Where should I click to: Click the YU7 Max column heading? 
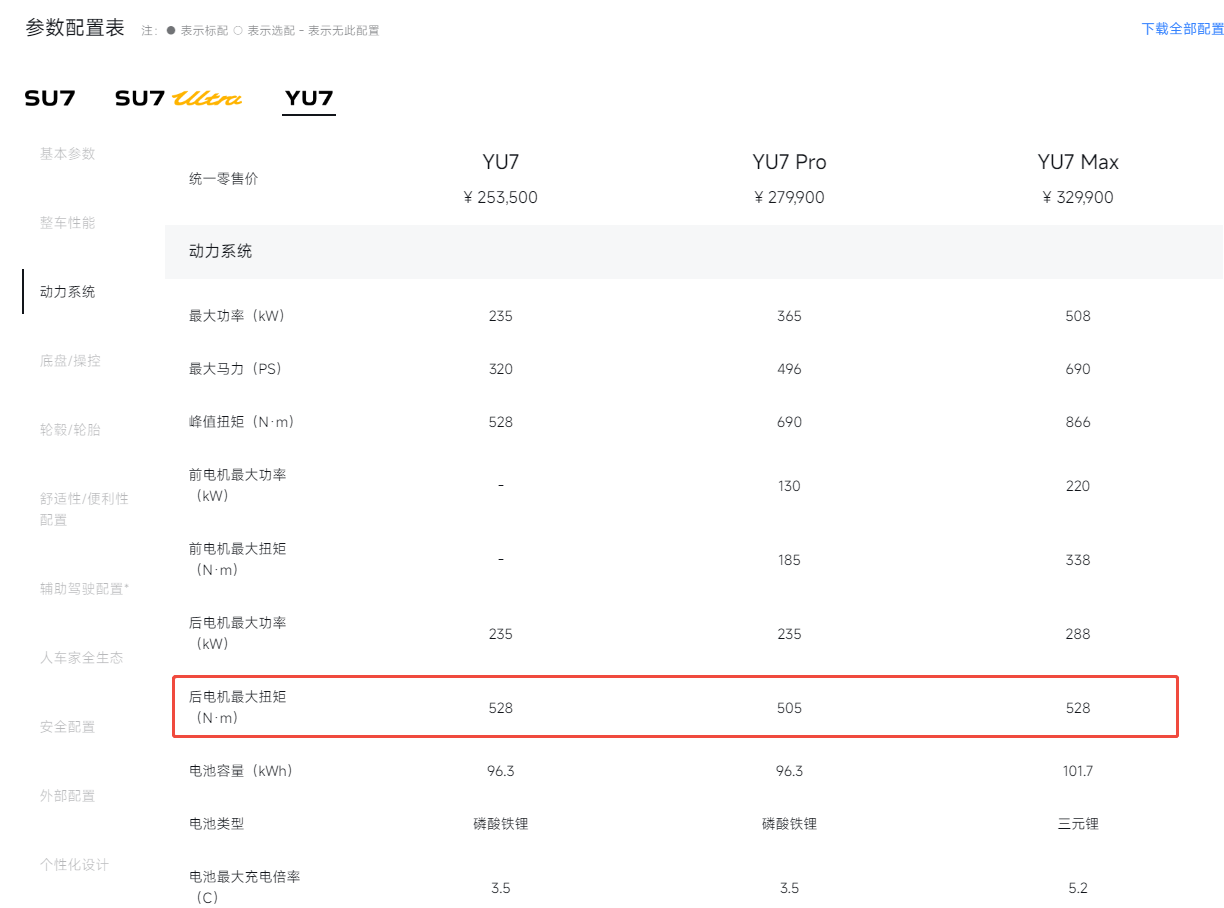pos(1078,162)
